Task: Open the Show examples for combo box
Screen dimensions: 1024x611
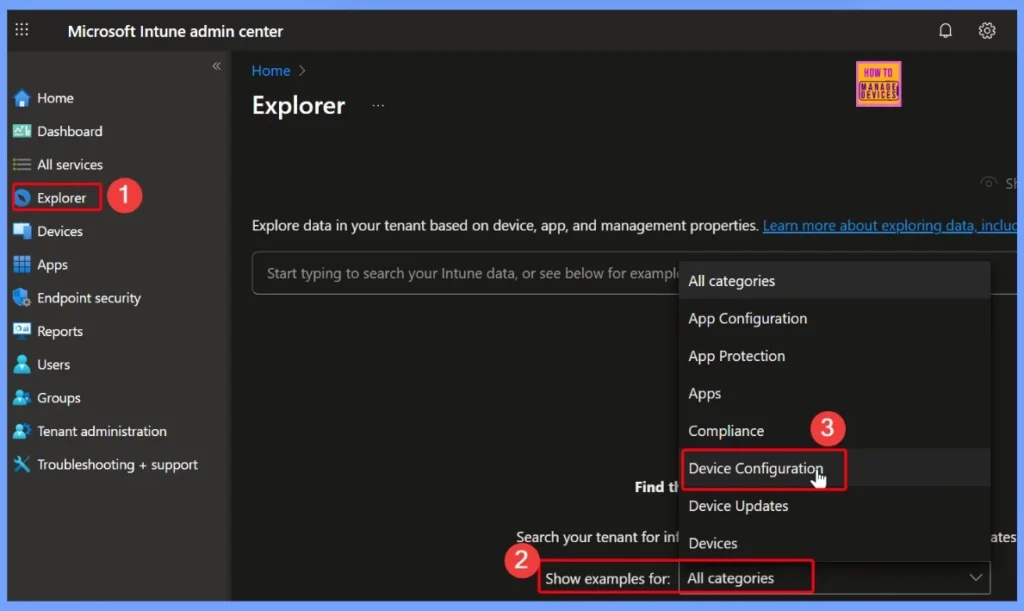Action: pos(835,578)
